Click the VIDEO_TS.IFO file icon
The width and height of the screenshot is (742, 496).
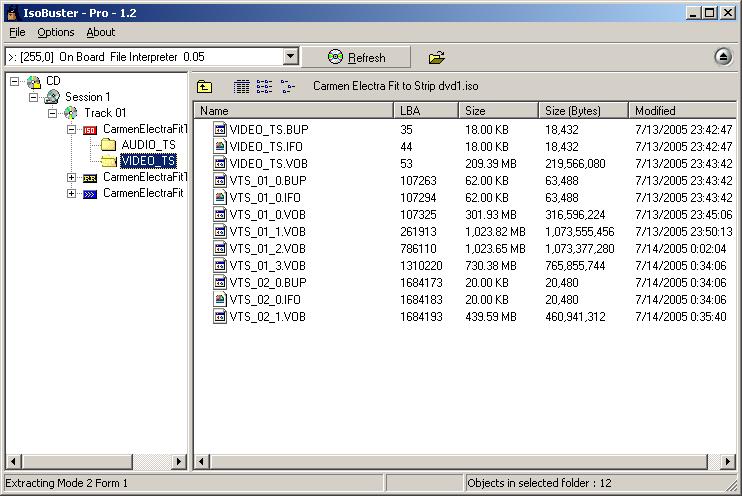pos(220,146)
